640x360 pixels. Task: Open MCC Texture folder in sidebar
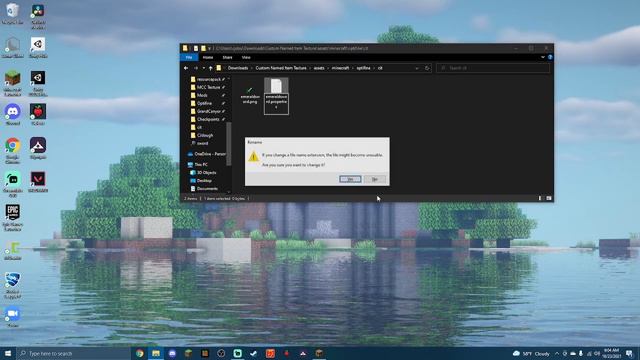pyautogui.click(x=208, y=87)
